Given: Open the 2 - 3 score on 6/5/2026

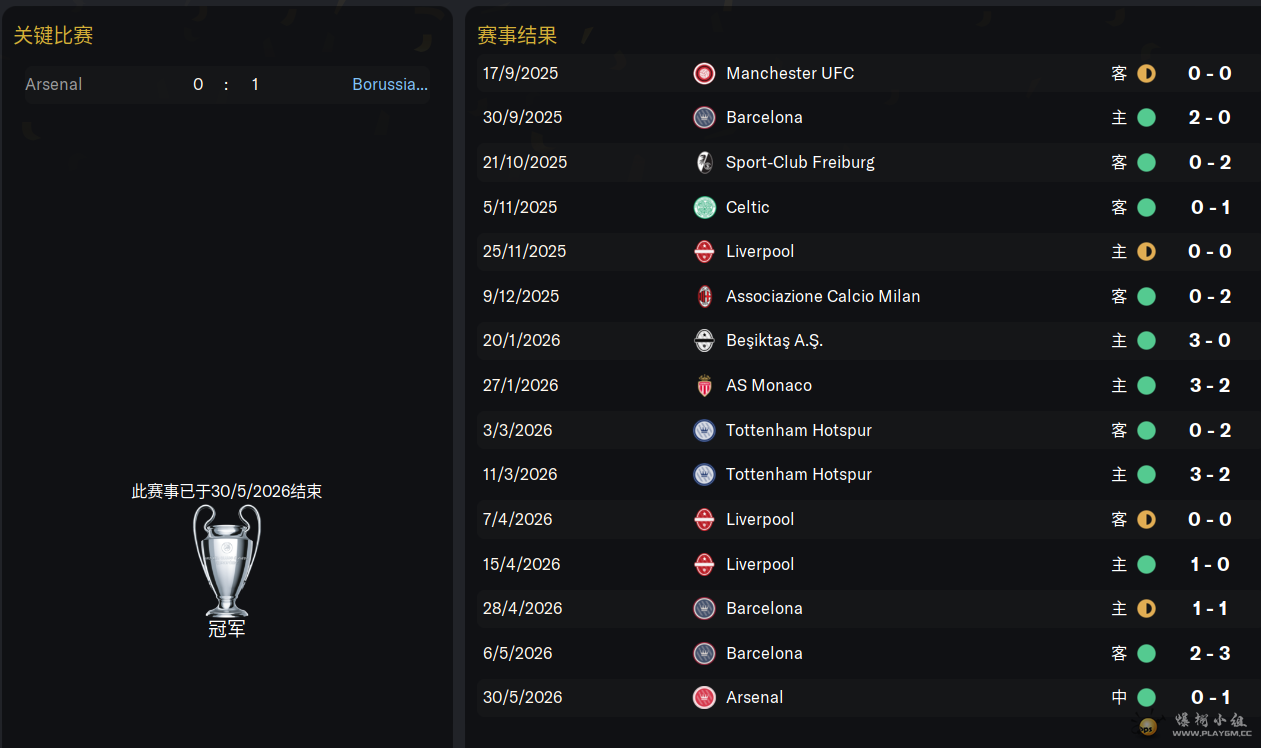Looking at the screenshot, I should click(x=1210, y=653).
